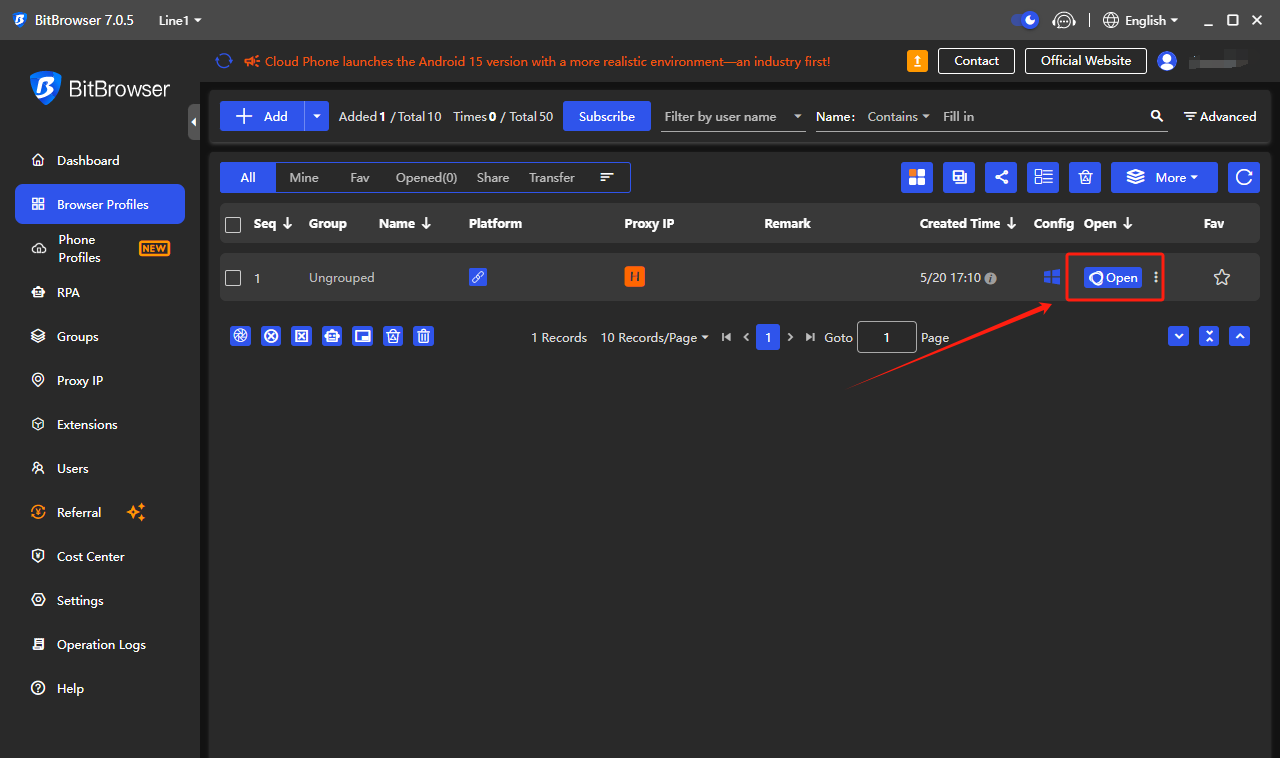Switch to the Fav tab
The width and height of the screenshot is (1280, 758).
tap(360, 177)
